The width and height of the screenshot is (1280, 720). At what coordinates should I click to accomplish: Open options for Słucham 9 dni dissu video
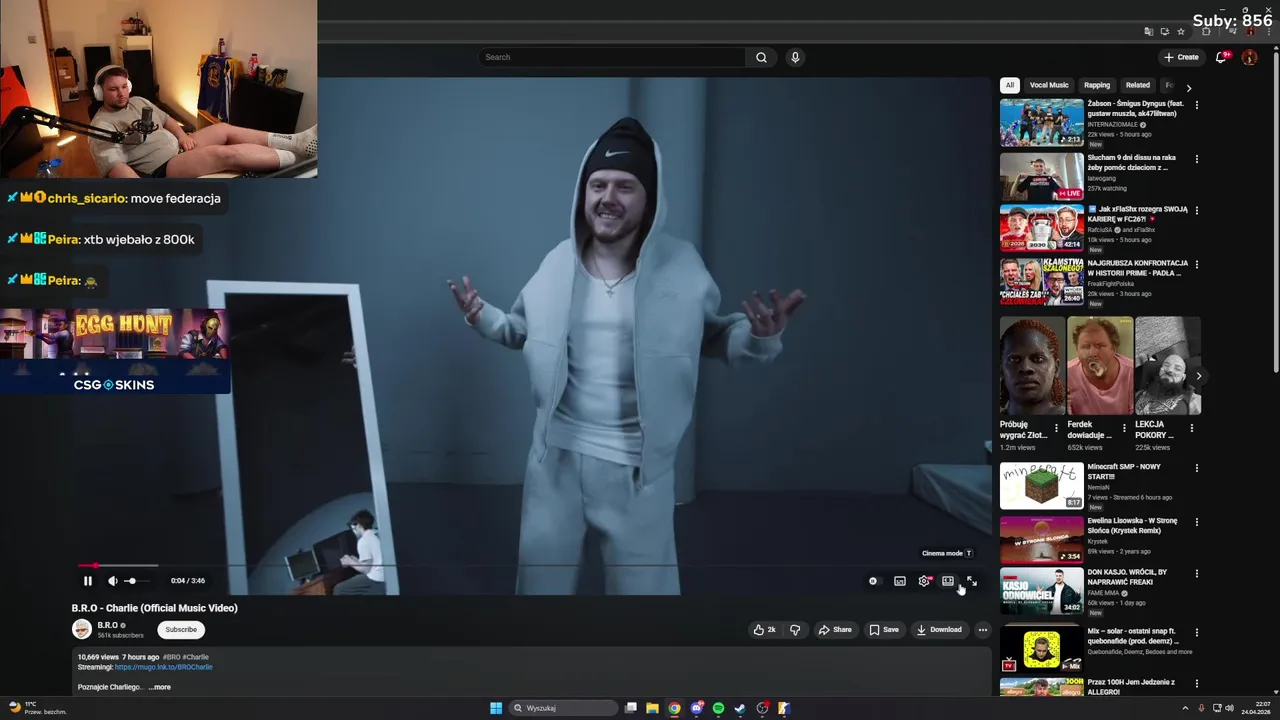point(1197,159)
